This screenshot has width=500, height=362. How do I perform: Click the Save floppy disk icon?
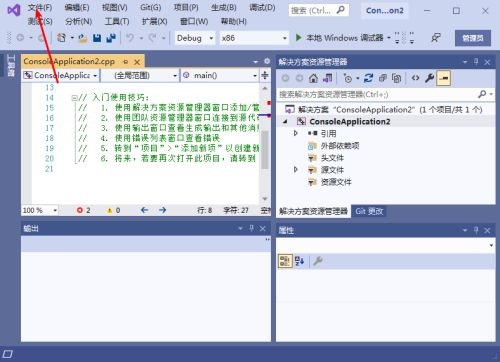click(97, 38)
